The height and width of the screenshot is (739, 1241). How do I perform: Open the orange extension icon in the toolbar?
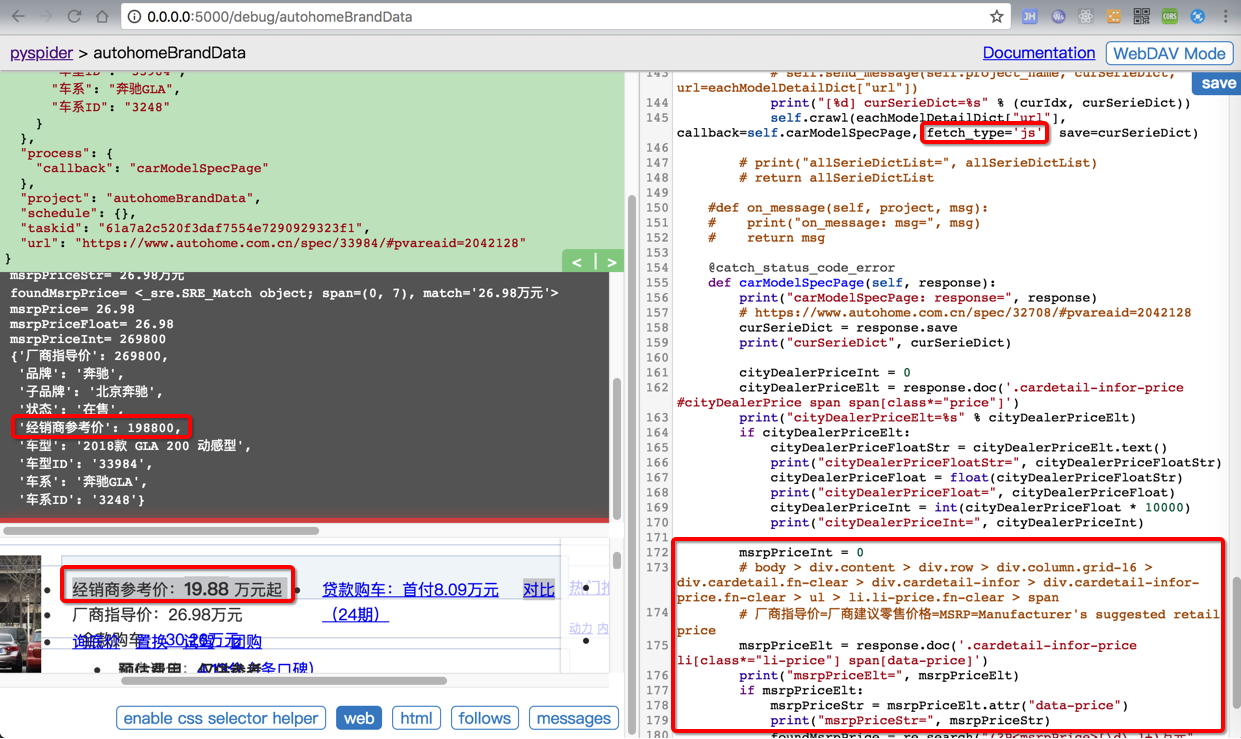point(1114,17)
